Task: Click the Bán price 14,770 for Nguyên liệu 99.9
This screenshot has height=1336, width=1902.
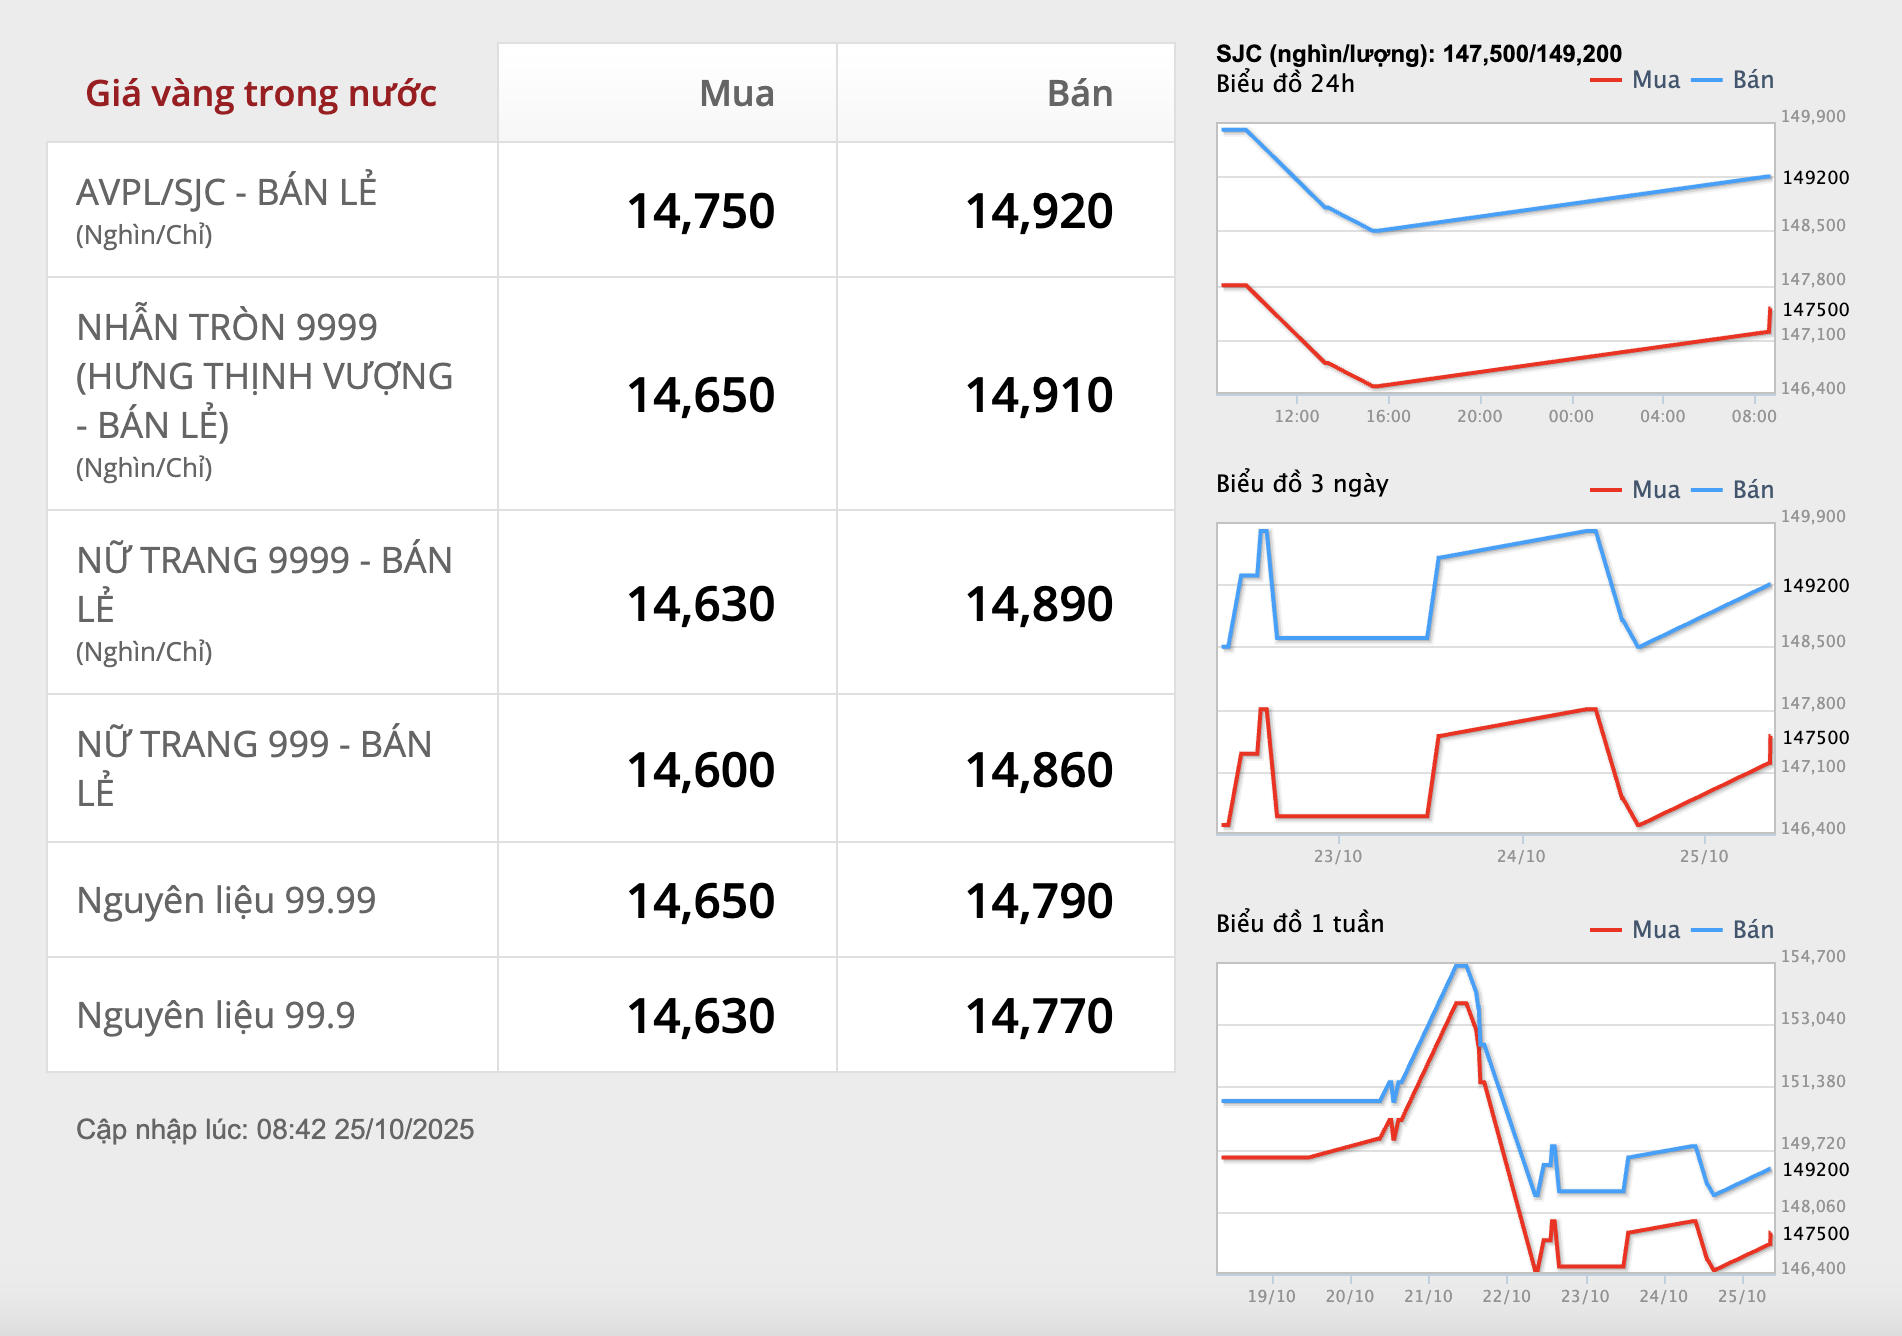Action: tap(1038, 1016)
